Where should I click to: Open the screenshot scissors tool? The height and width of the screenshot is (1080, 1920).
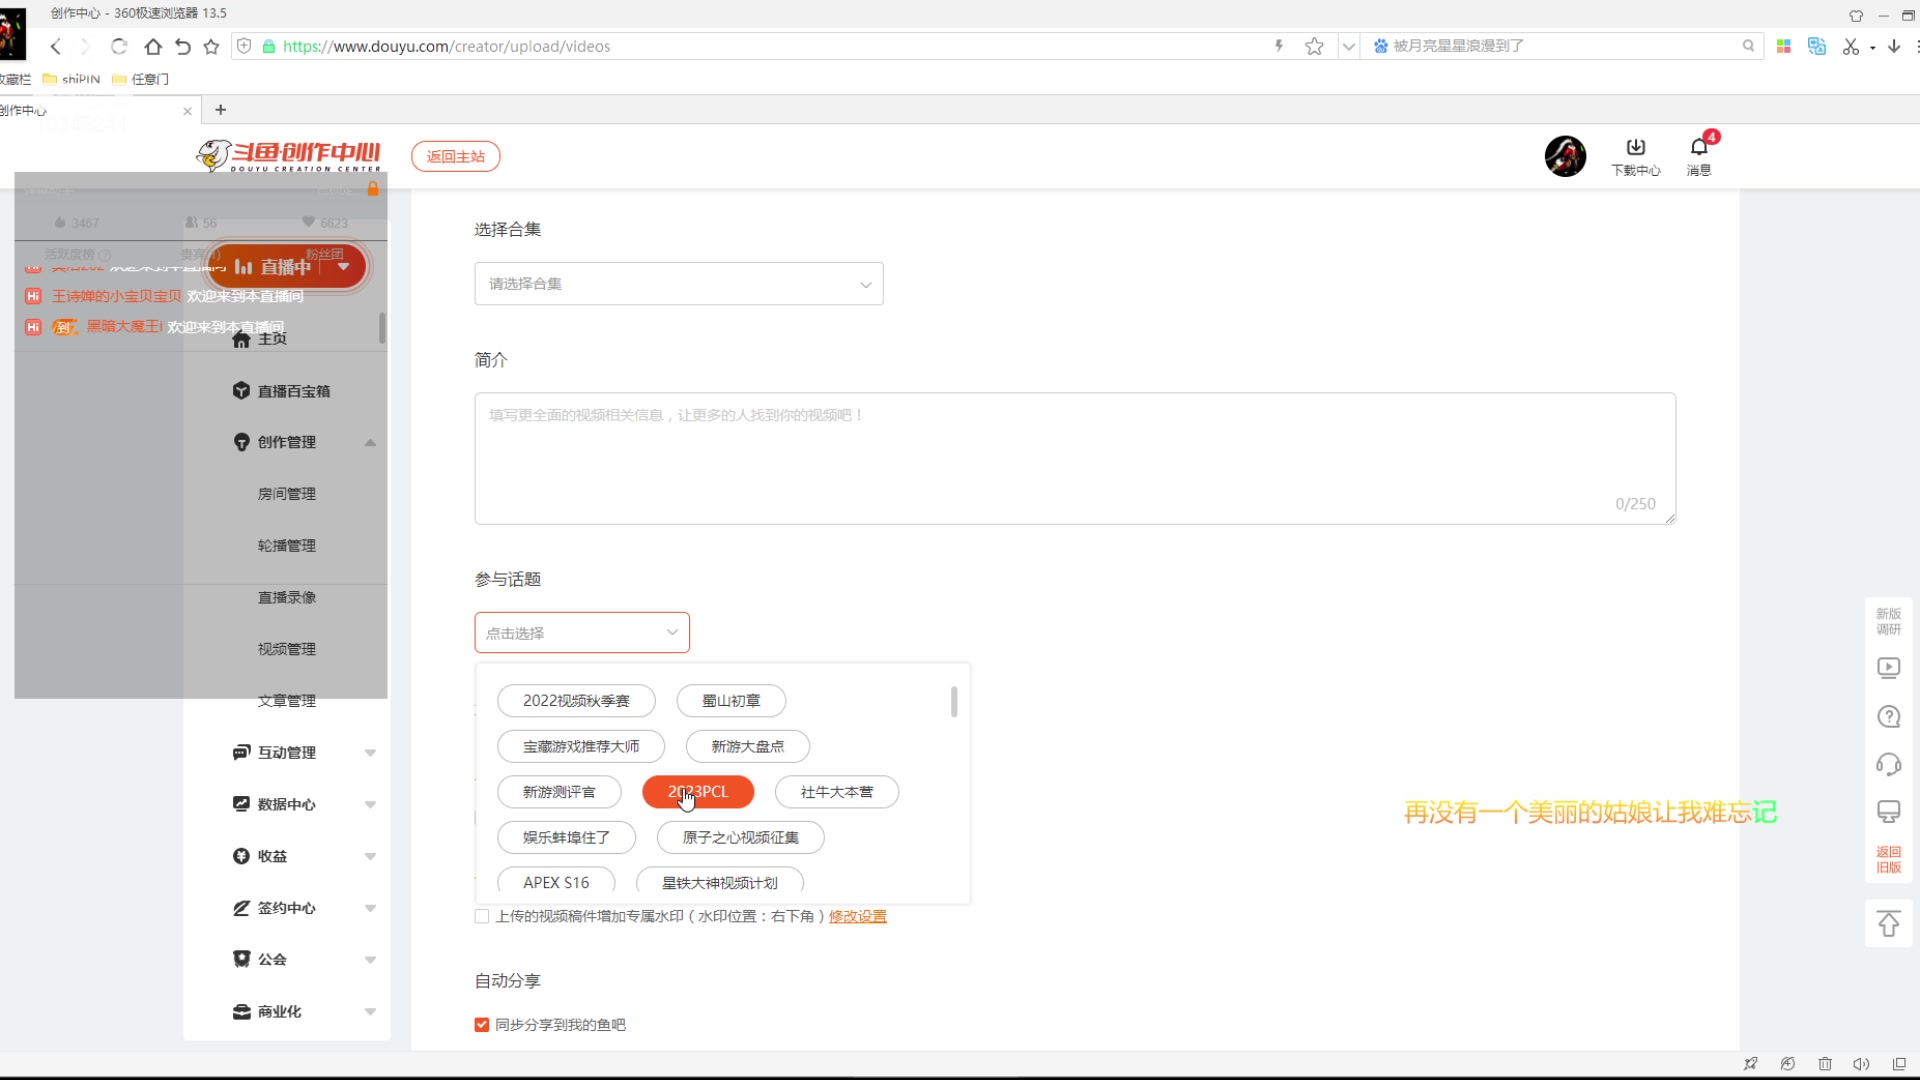pos(1851,46)
